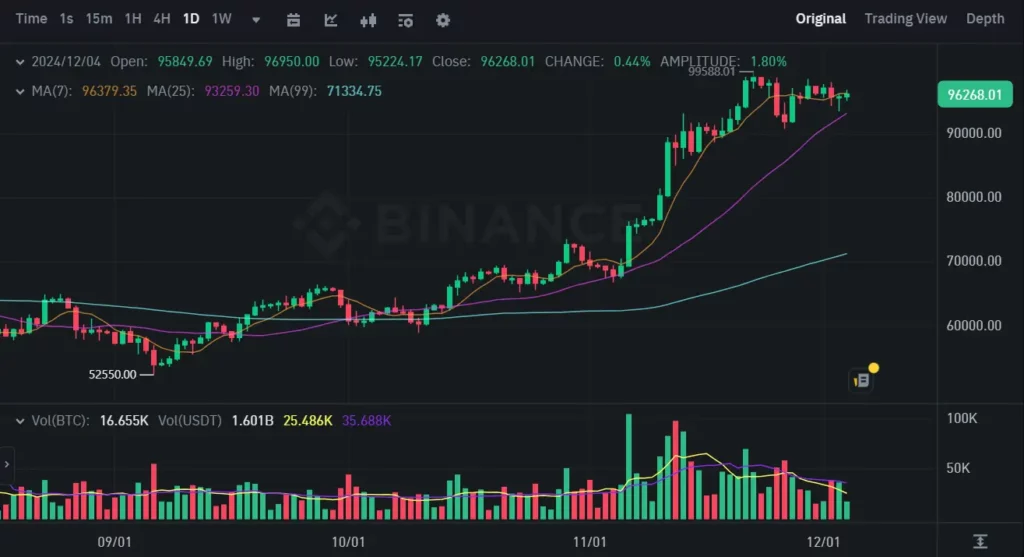
Task: Click the collapse chart icon at bottom right
Action: 980,541
